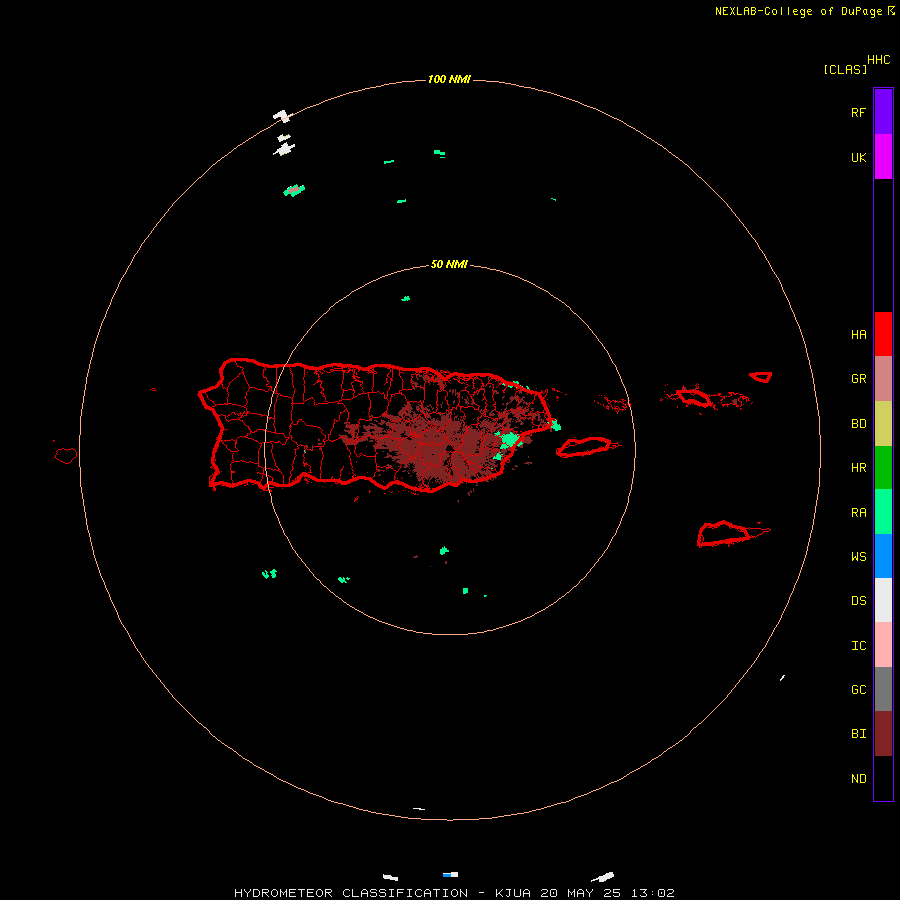Click the RF purple legend color
This screenshot has width=900, height=900.
(883, 111)
